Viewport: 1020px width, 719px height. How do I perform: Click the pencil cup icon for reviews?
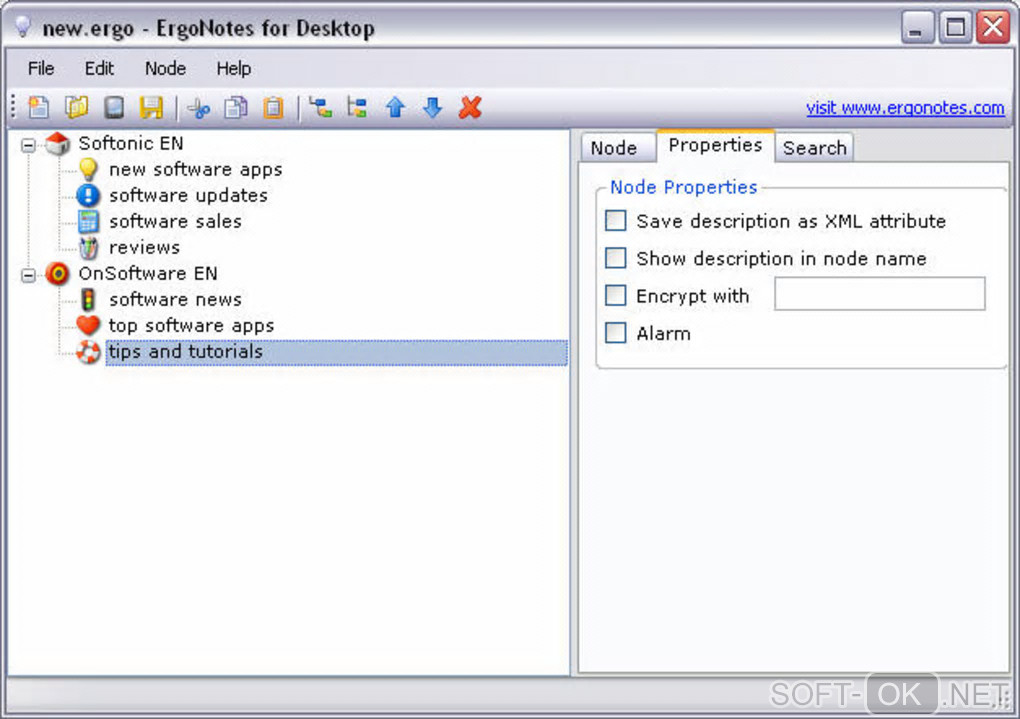click(x=88, y=247)
